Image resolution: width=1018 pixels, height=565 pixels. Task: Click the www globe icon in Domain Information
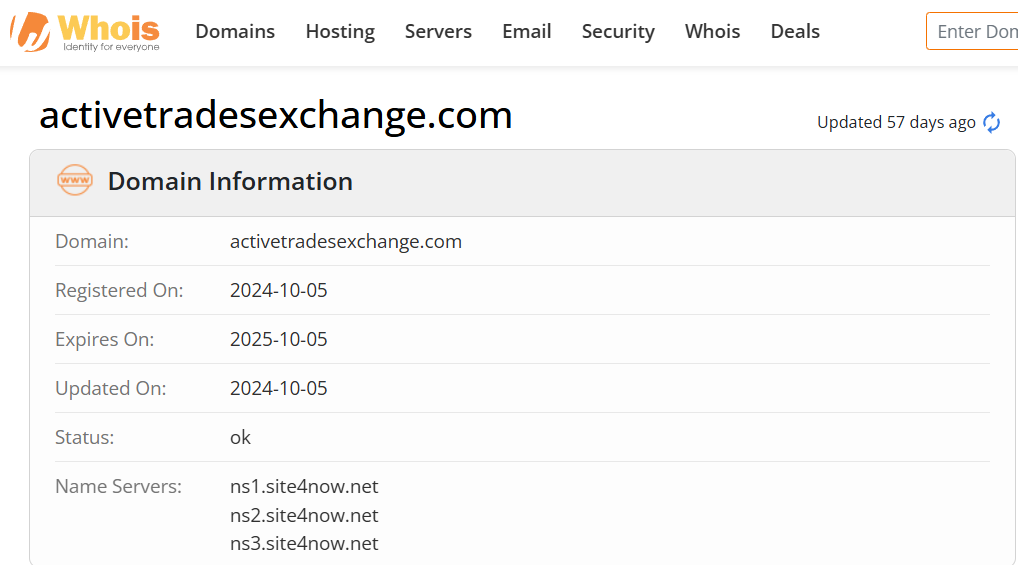(x=75, y=180)
